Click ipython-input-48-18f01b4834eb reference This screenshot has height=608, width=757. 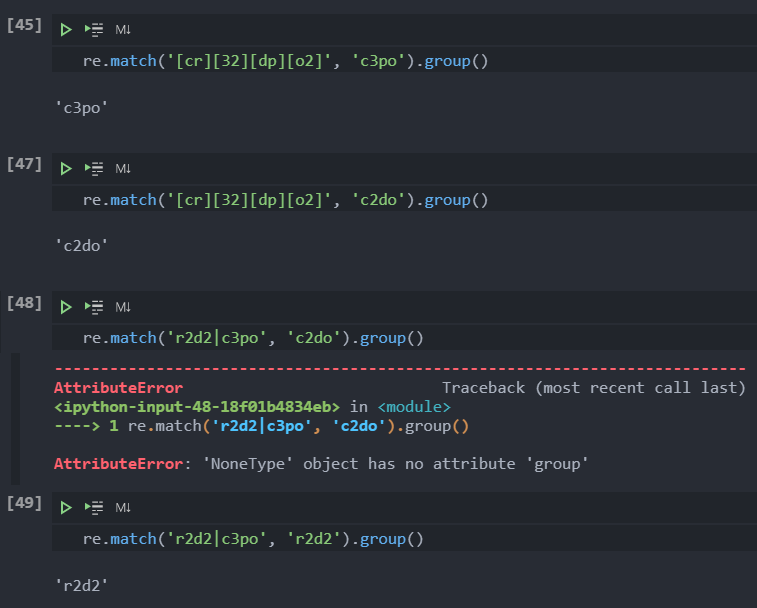[x=197, y=407]
